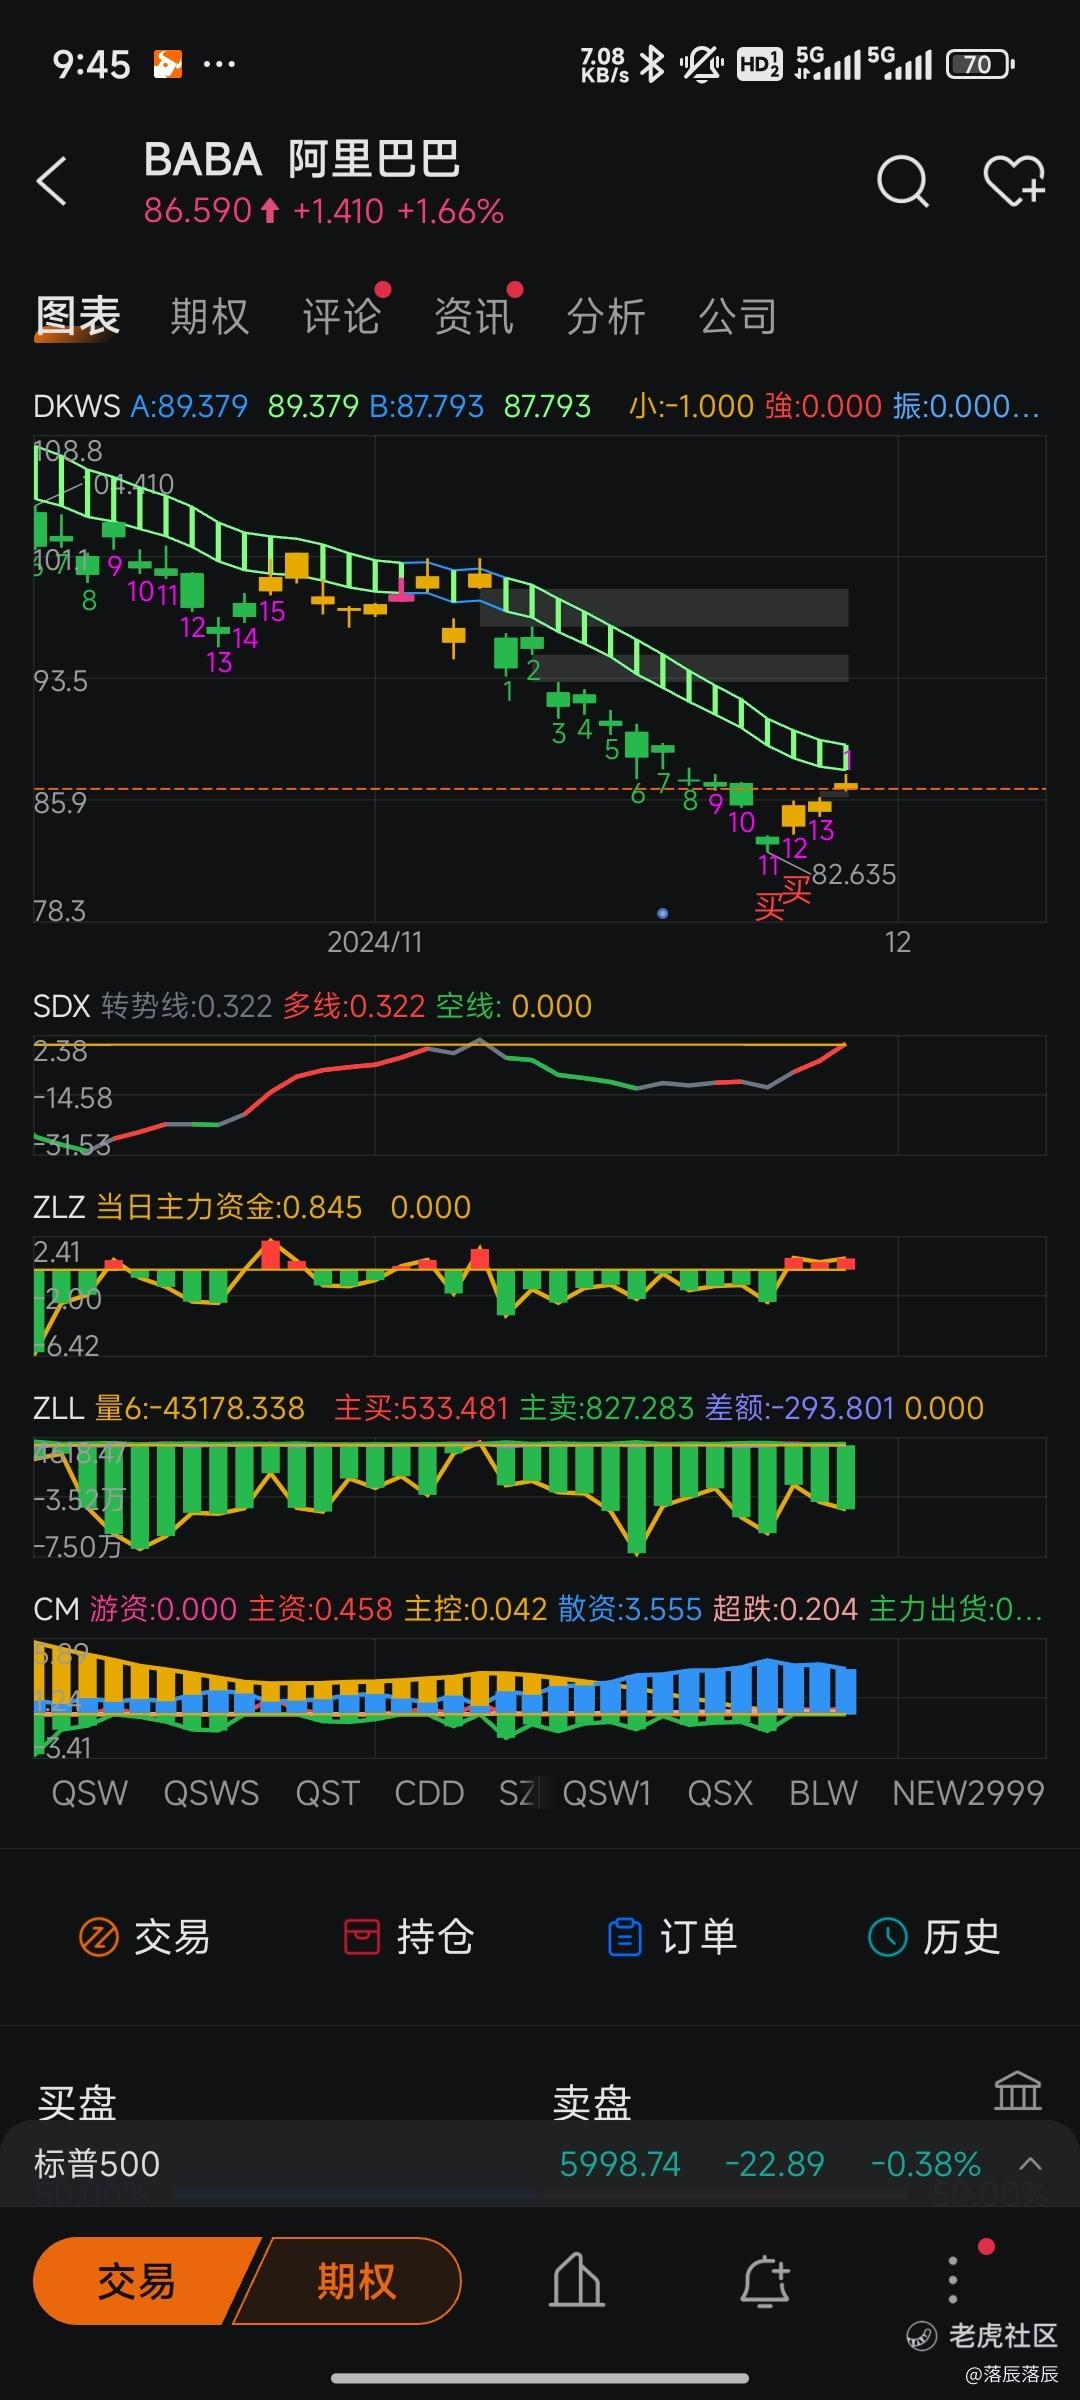1080x2400 pixels.
Task: Tap the 标普500 index name
Action: click(x=97, y=2164)
